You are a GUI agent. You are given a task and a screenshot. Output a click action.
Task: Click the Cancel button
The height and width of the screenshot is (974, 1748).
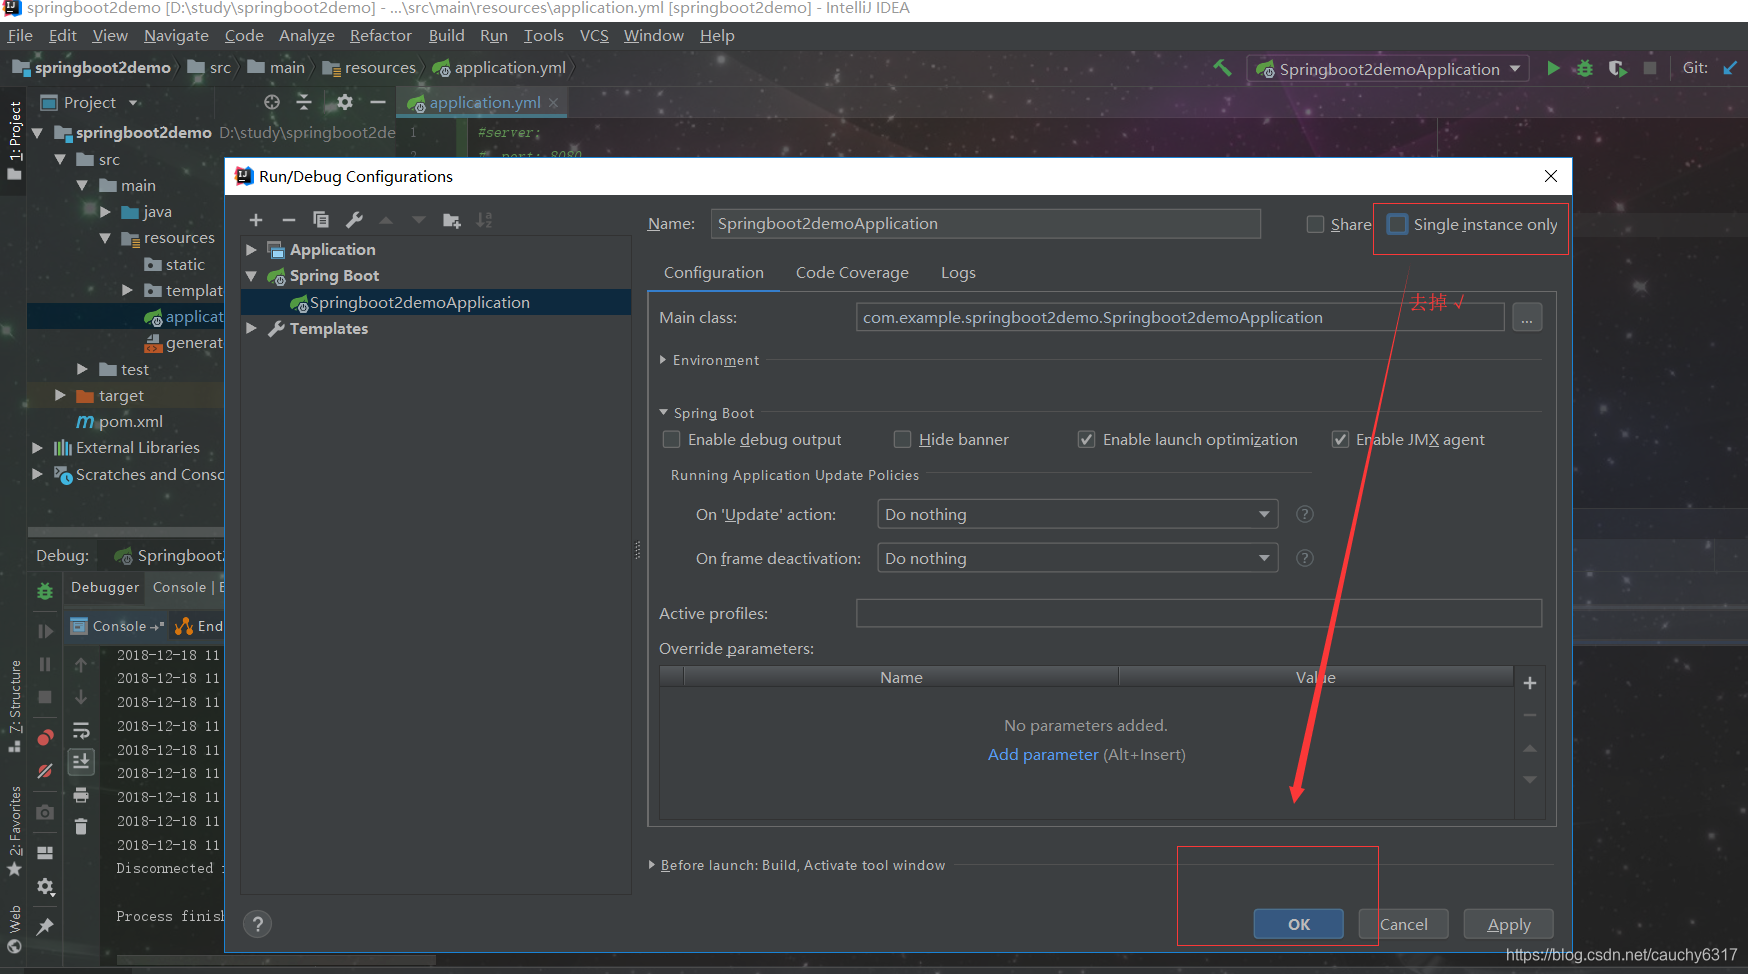pos(1403,924)
